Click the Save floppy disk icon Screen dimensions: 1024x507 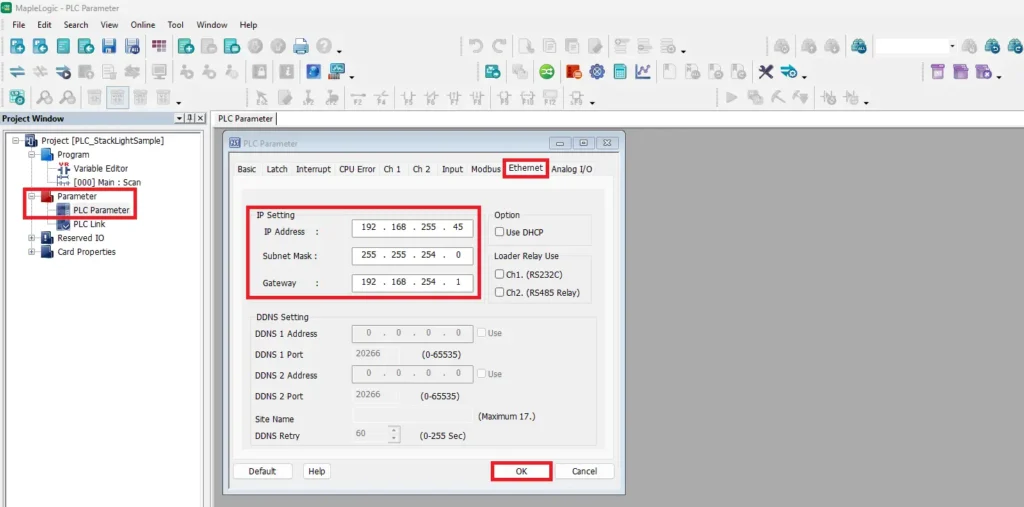pyautogui.click(x=109, y=46)
